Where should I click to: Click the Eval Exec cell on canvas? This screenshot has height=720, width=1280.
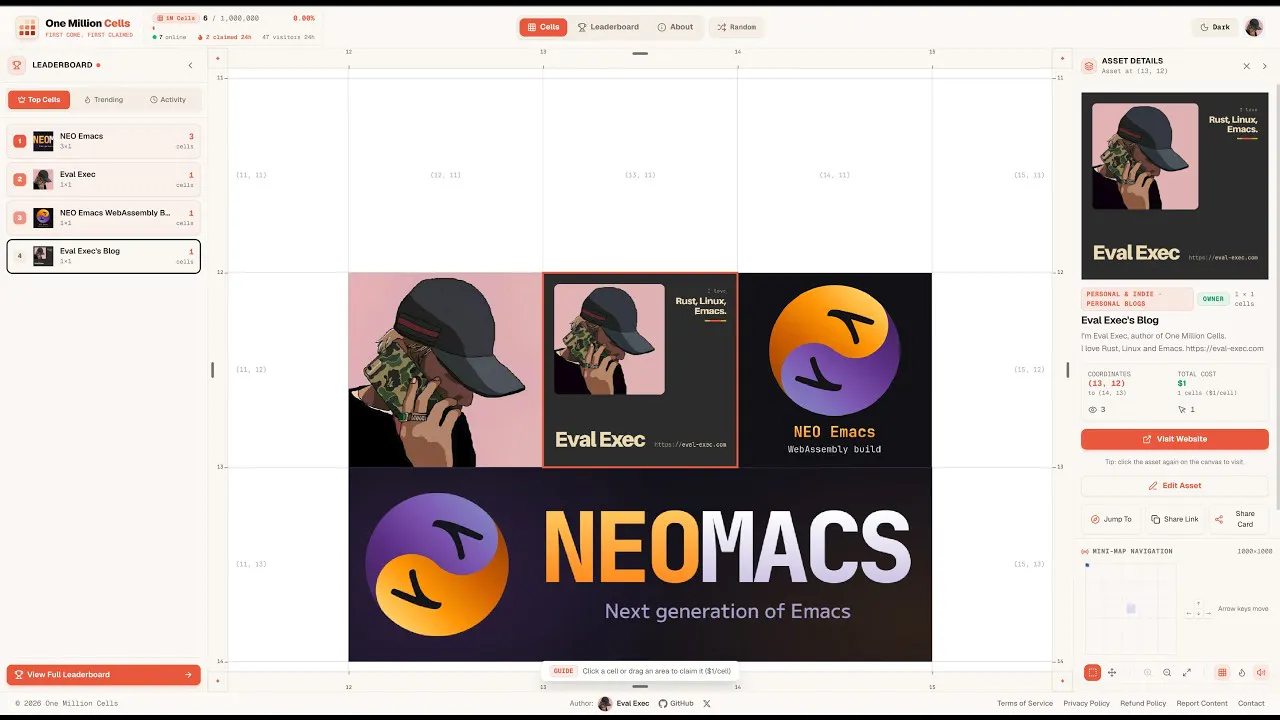tap(445, 370)
